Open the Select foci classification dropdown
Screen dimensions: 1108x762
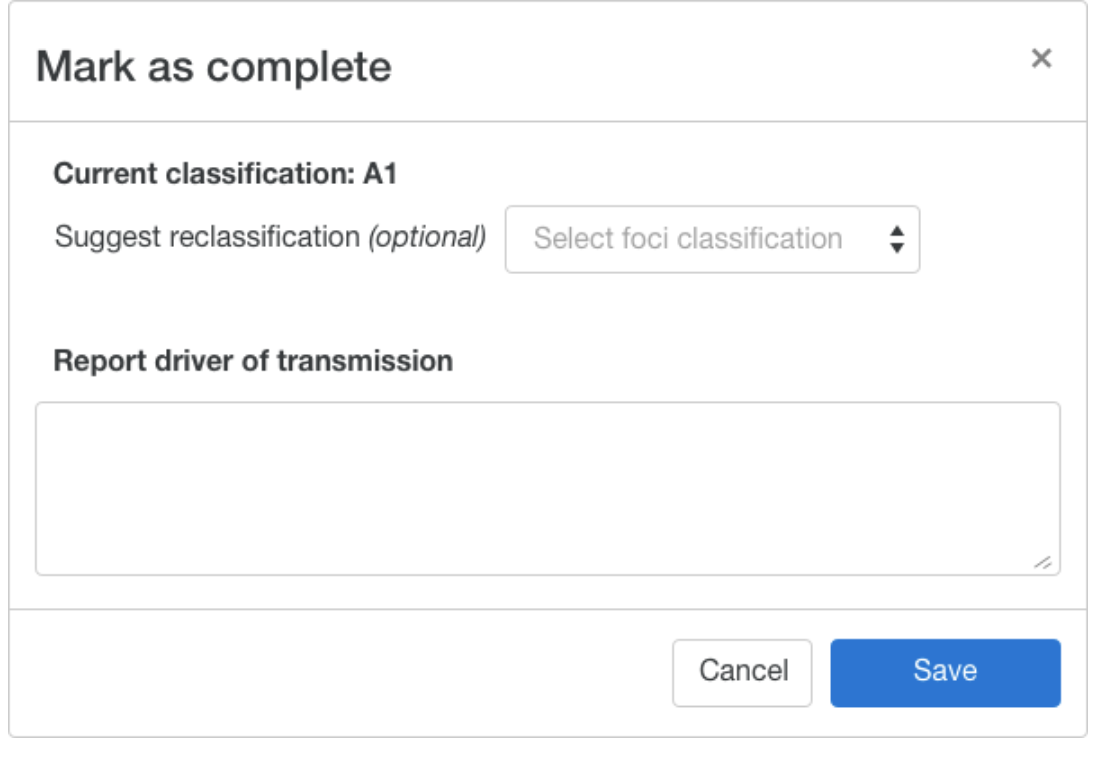click(x=715, y=237)
